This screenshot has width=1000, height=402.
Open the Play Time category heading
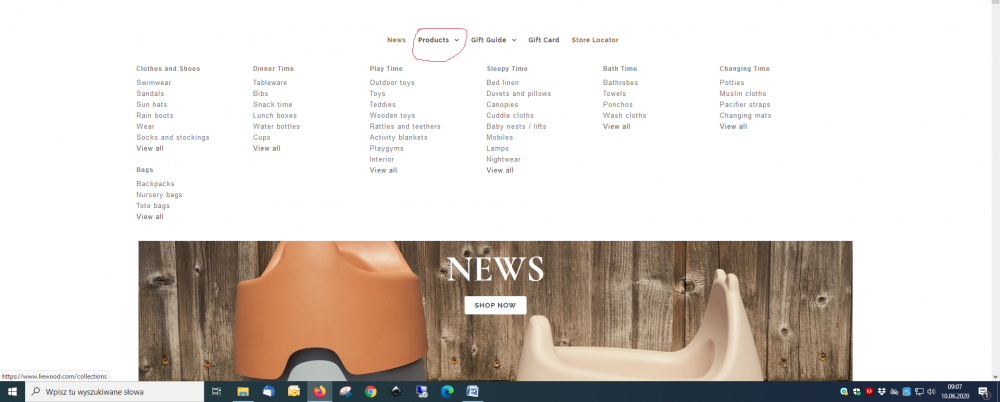click(x=386, y=68)
